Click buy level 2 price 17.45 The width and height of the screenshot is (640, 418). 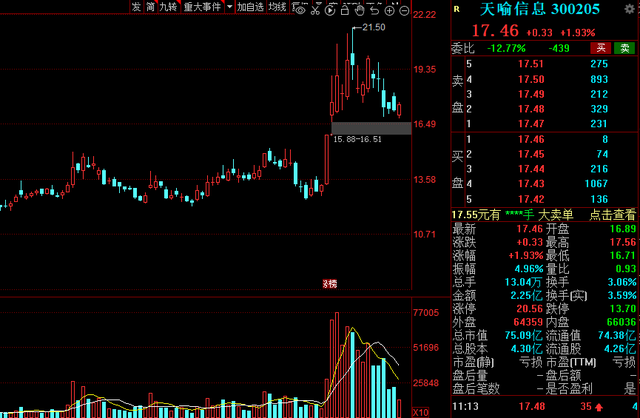tap(531, 154)
